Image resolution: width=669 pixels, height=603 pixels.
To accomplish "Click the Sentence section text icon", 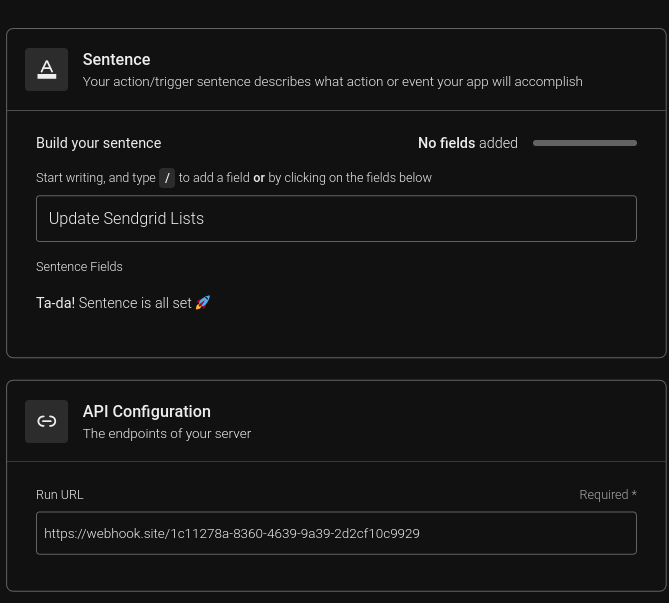I will coord(47,70).
